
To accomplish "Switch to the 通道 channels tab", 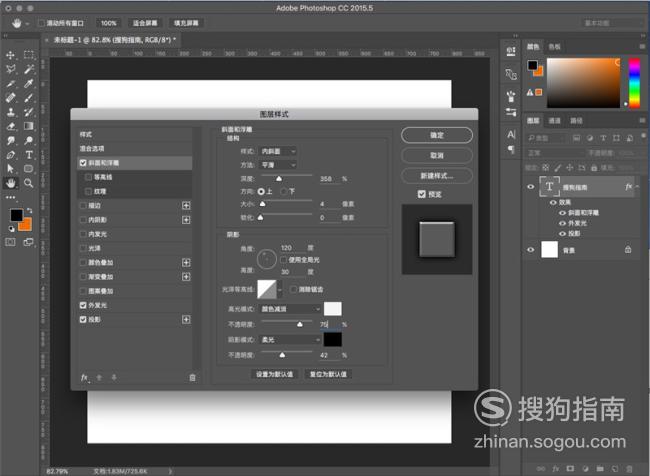I will point(555,121).
